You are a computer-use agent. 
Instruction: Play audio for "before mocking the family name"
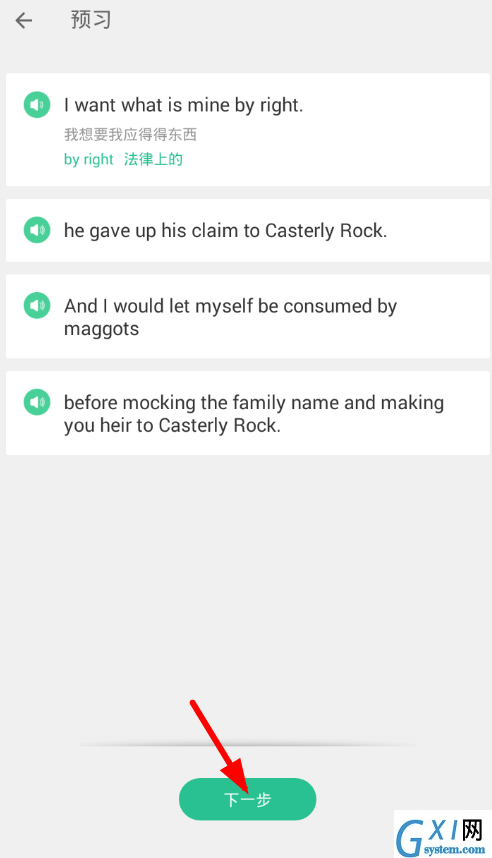37,402
